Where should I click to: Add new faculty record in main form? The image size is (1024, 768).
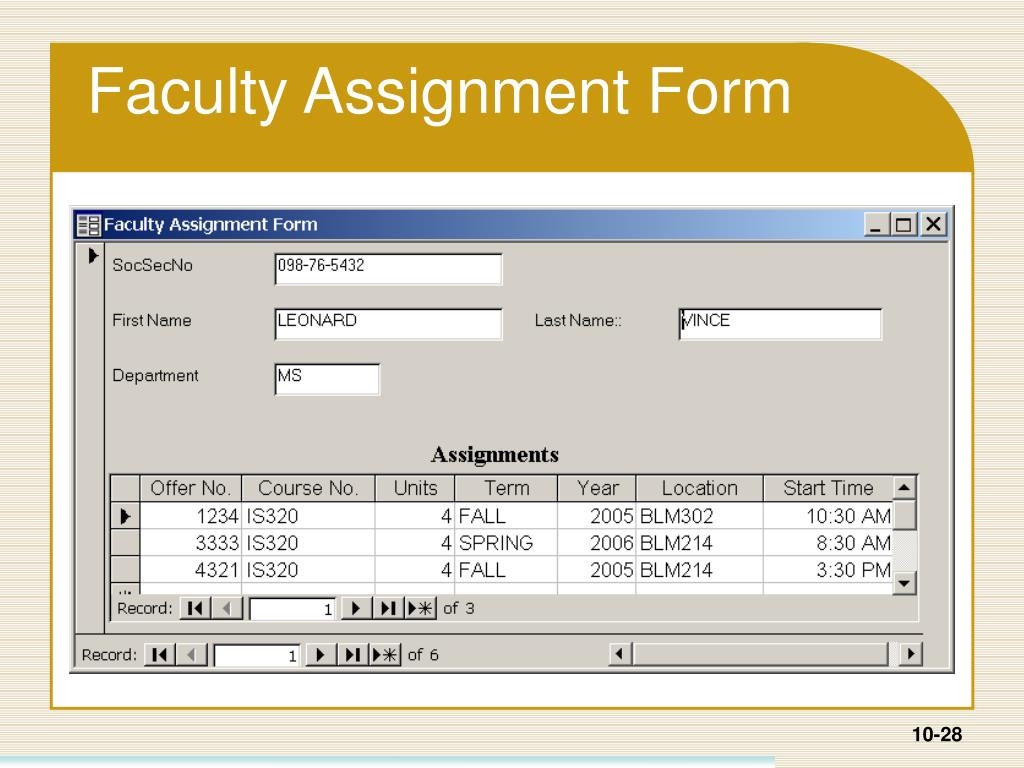tap(385, 655)
